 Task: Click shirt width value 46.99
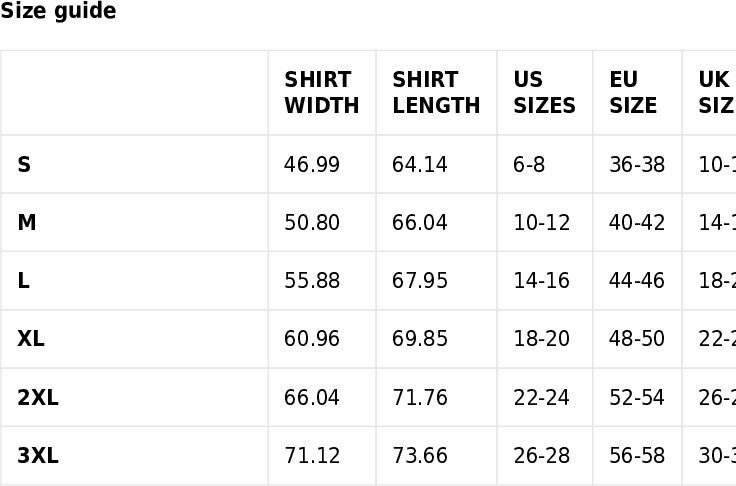tap(312, 165)
